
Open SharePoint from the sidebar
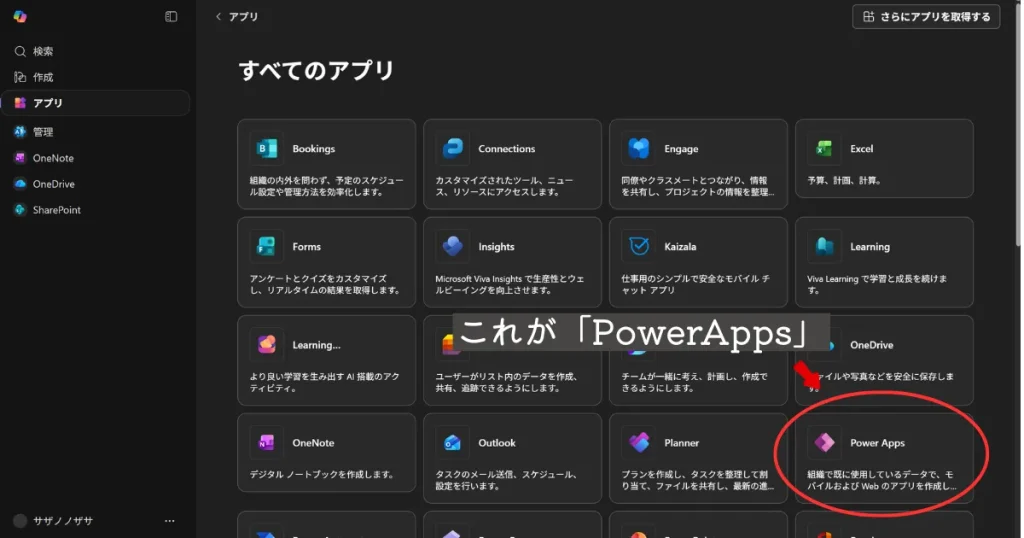pyautogui.click(x=56, y=210)
